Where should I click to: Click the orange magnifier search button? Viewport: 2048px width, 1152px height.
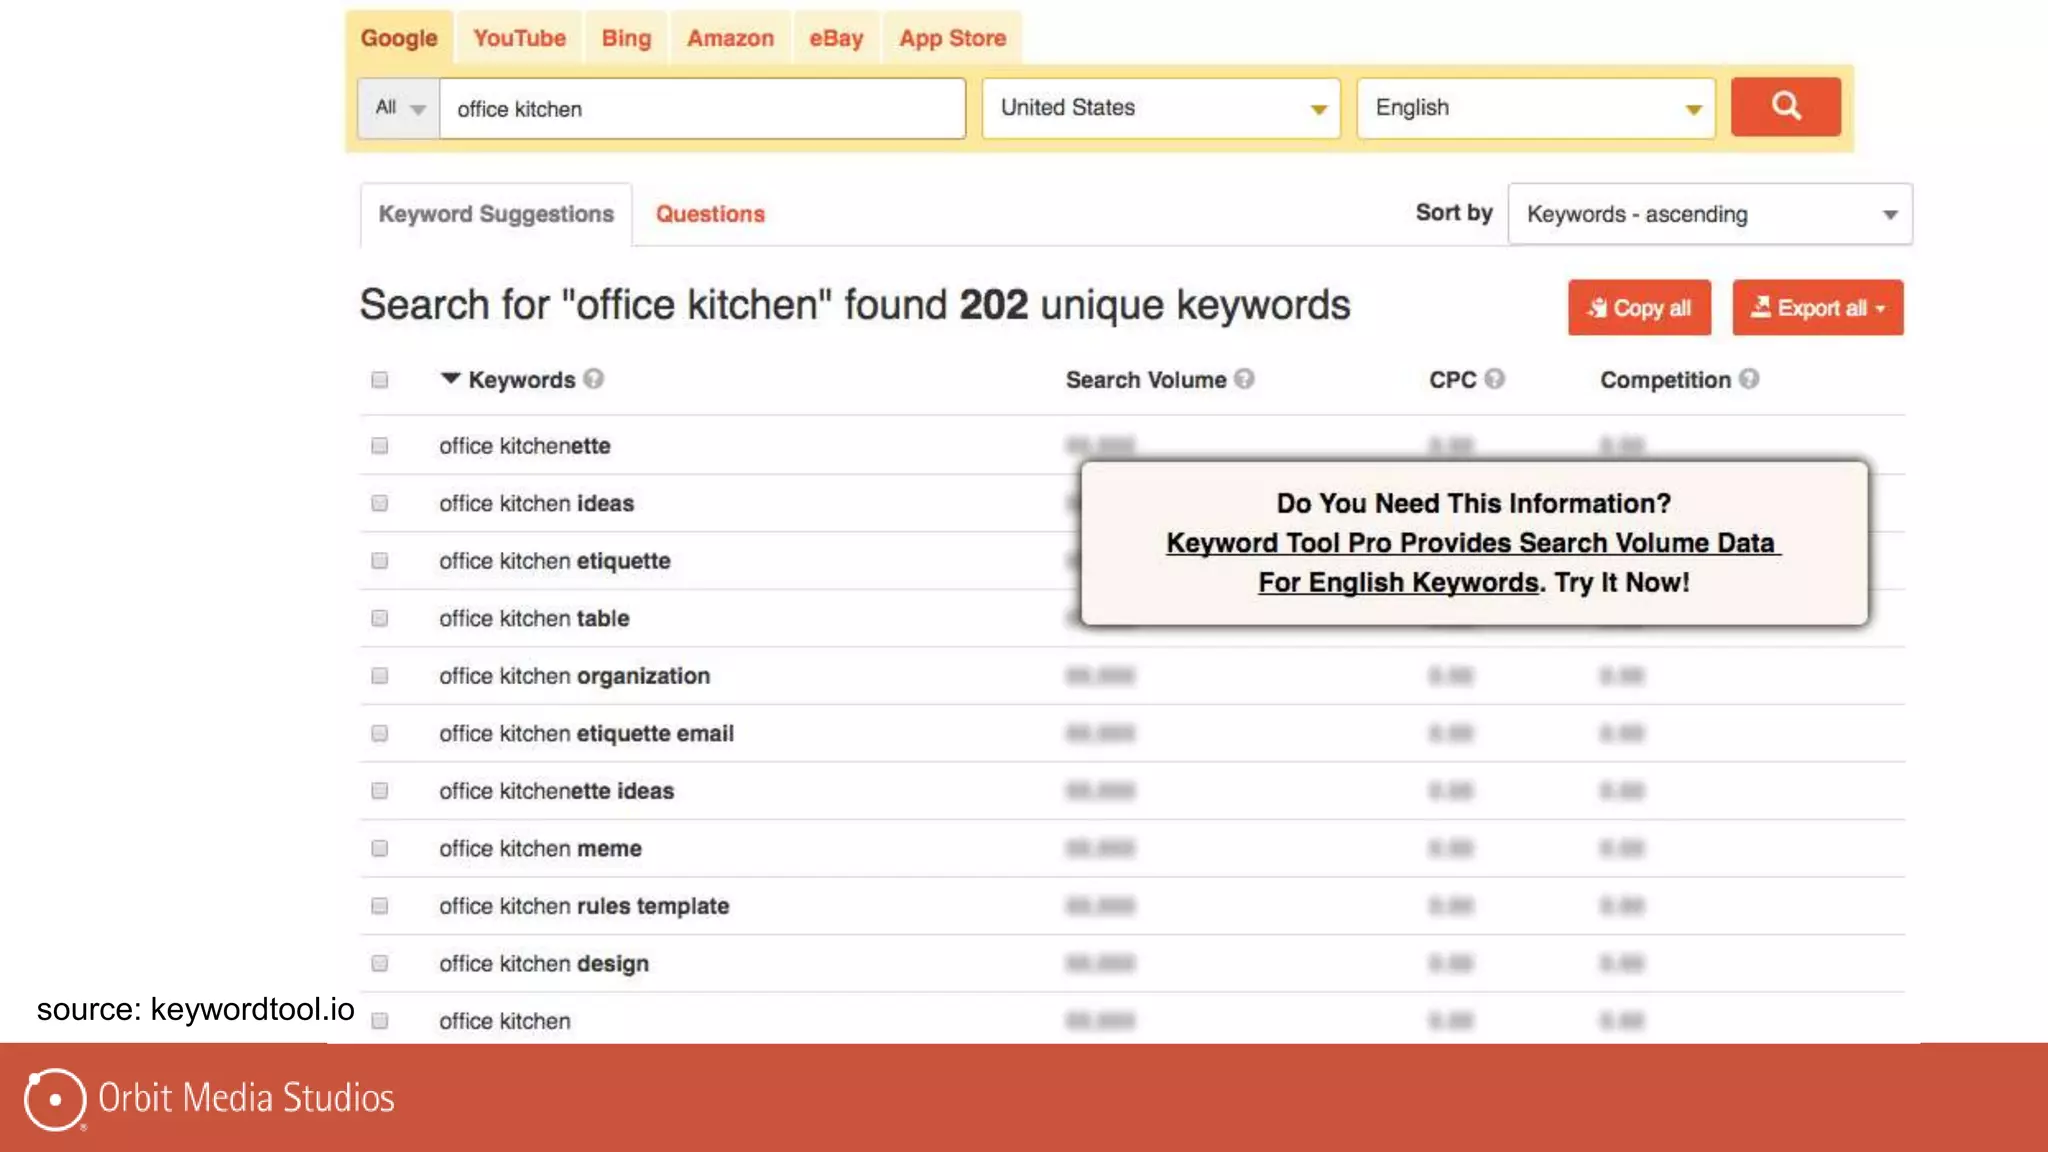point(1785,107)
